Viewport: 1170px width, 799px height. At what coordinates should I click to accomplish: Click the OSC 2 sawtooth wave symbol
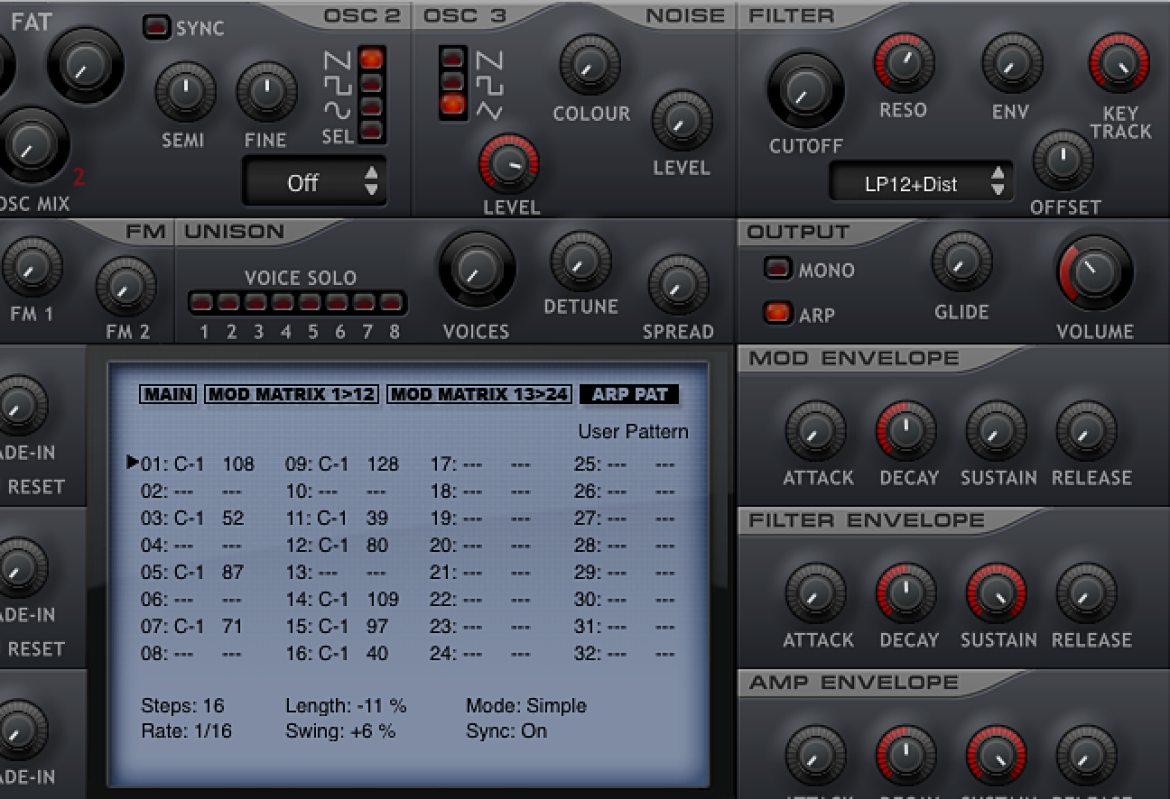337,61
